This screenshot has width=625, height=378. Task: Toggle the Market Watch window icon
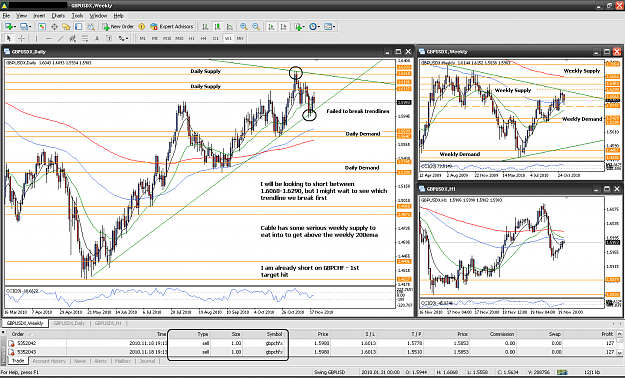pos(41,27)
